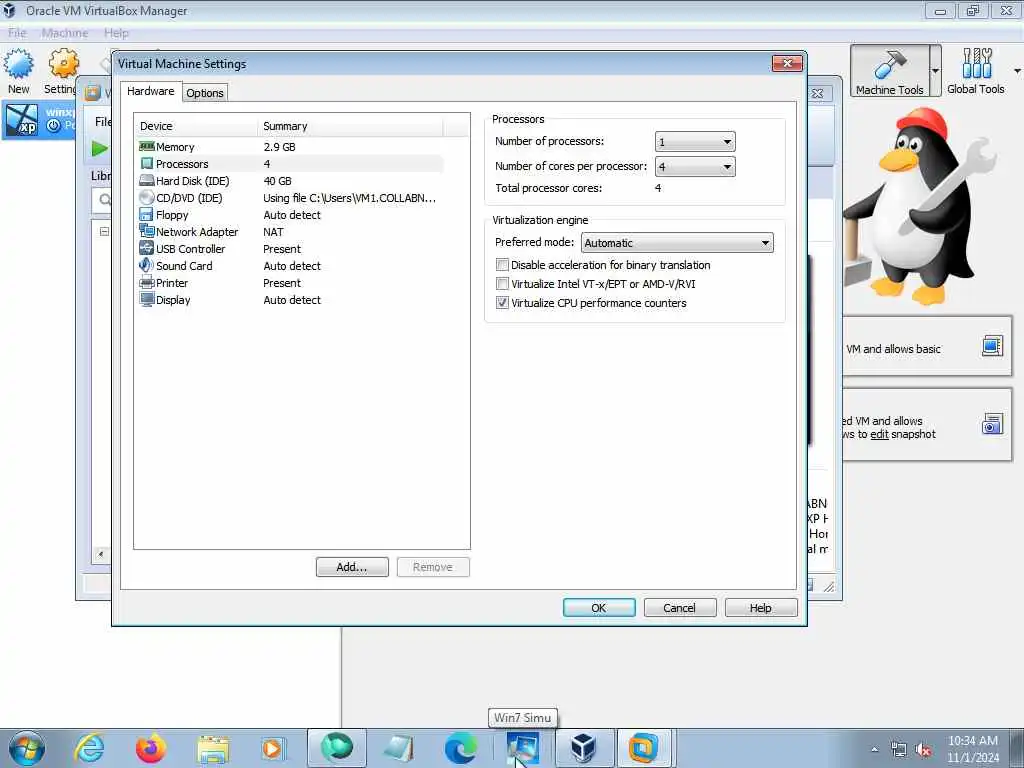The width and height of the screenshot is (1024, 768).
Task: Click the Display monitor icon
Action: pyautogui.click(x=146, y=300)
